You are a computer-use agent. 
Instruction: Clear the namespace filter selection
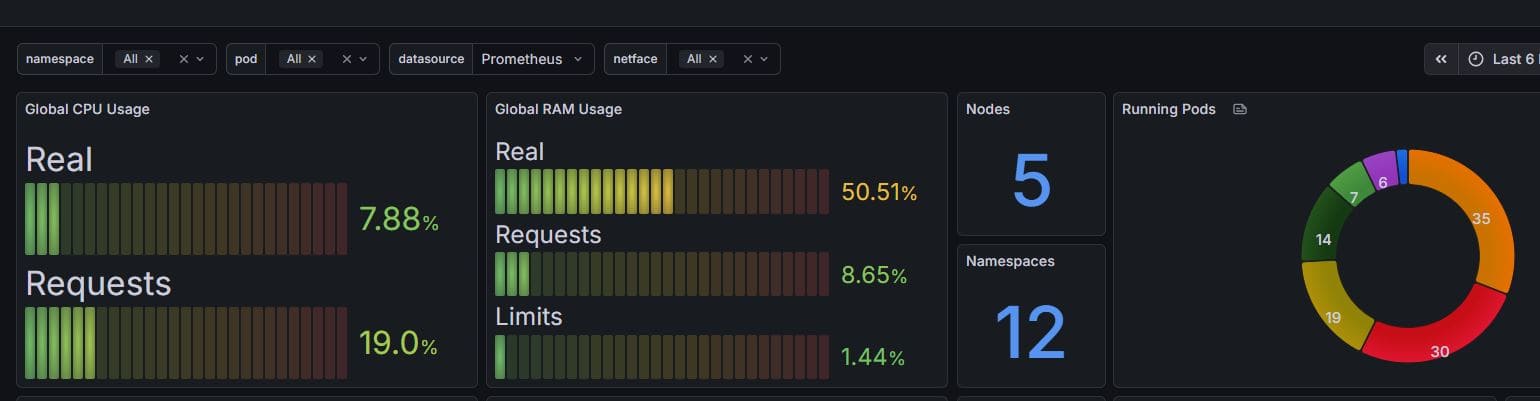tap(184, 59)
